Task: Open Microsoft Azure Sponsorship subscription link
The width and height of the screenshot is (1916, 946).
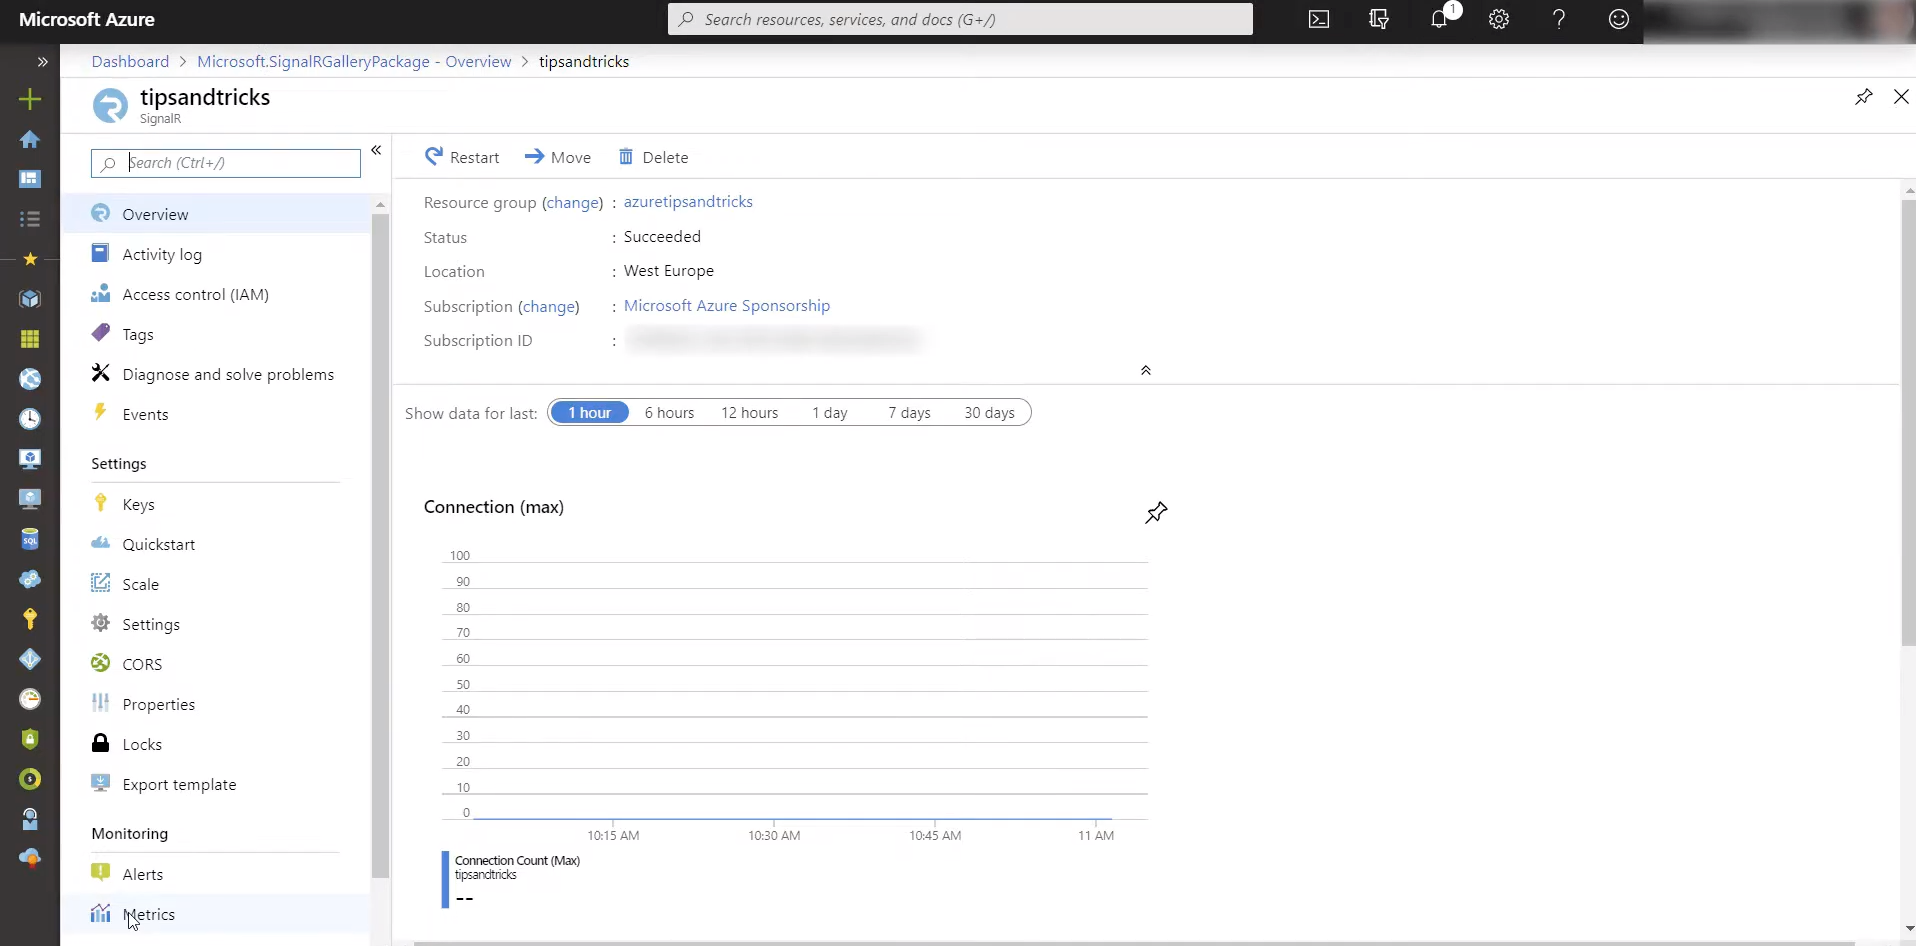Action: [x=727, y=306]
